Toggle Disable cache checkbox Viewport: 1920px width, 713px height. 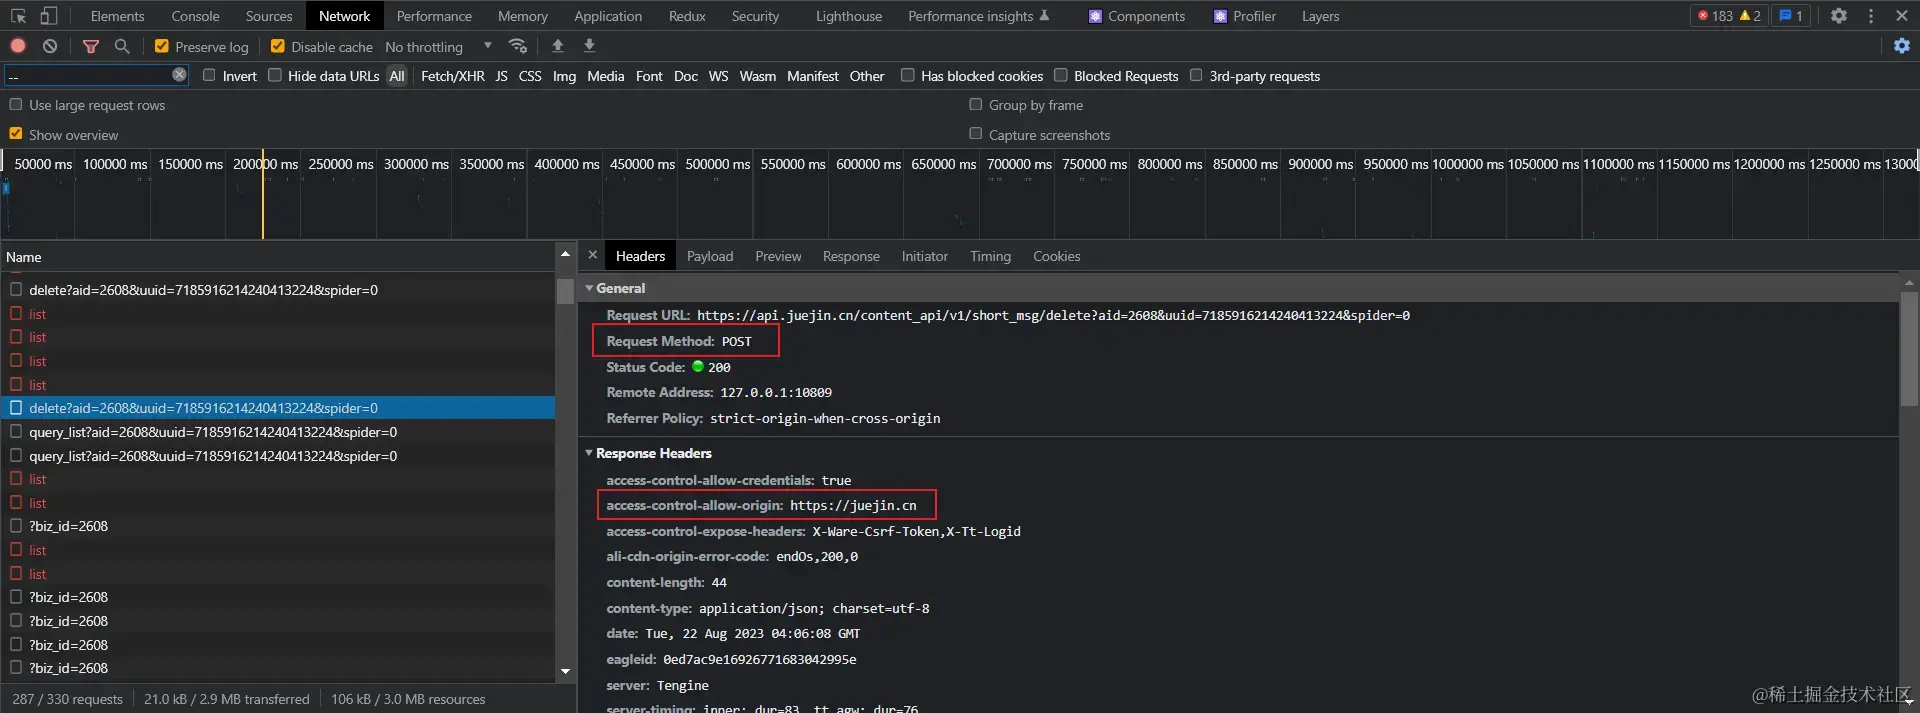tap(278, 46)
